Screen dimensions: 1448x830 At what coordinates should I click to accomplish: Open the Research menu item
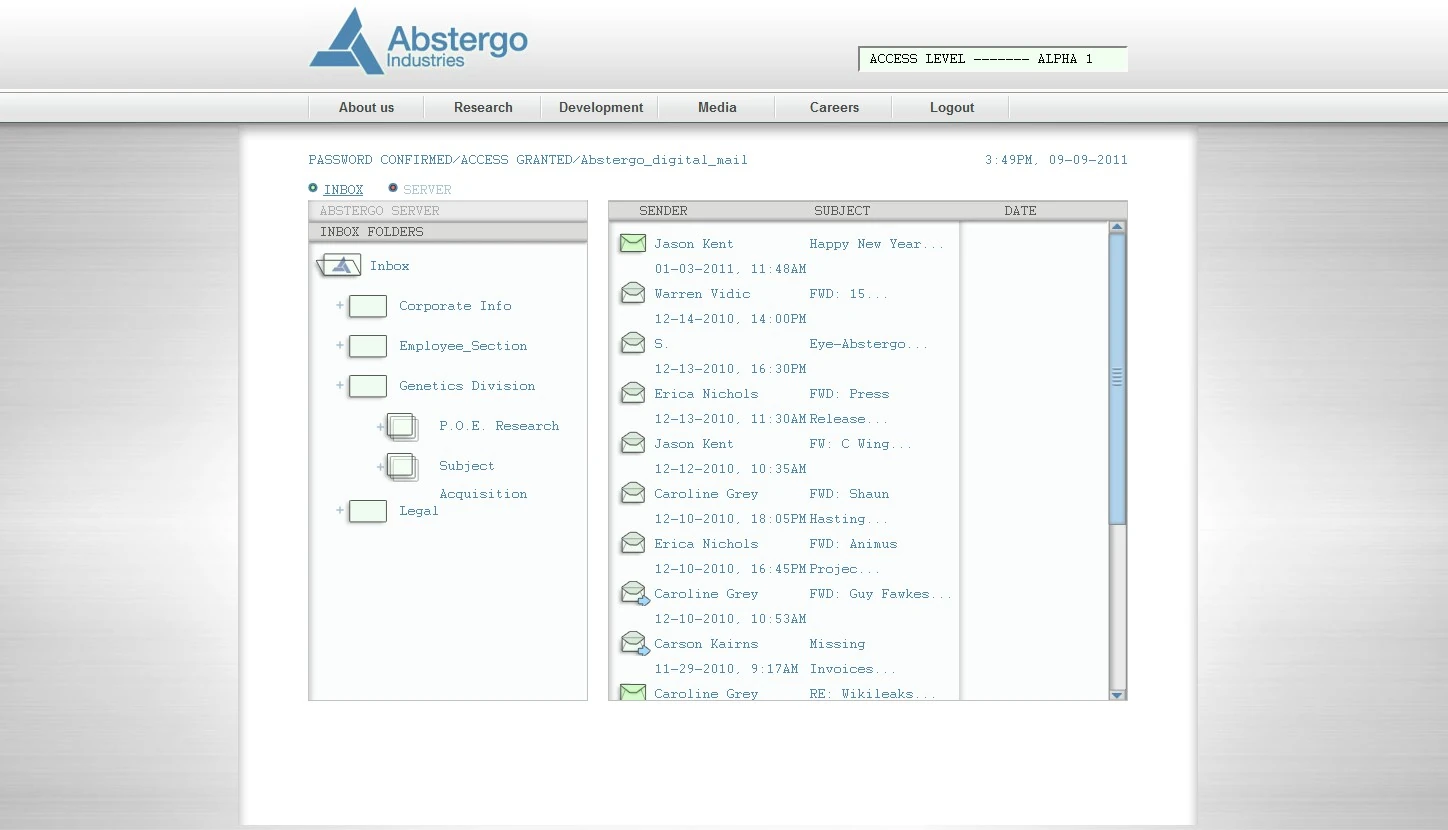483,107
